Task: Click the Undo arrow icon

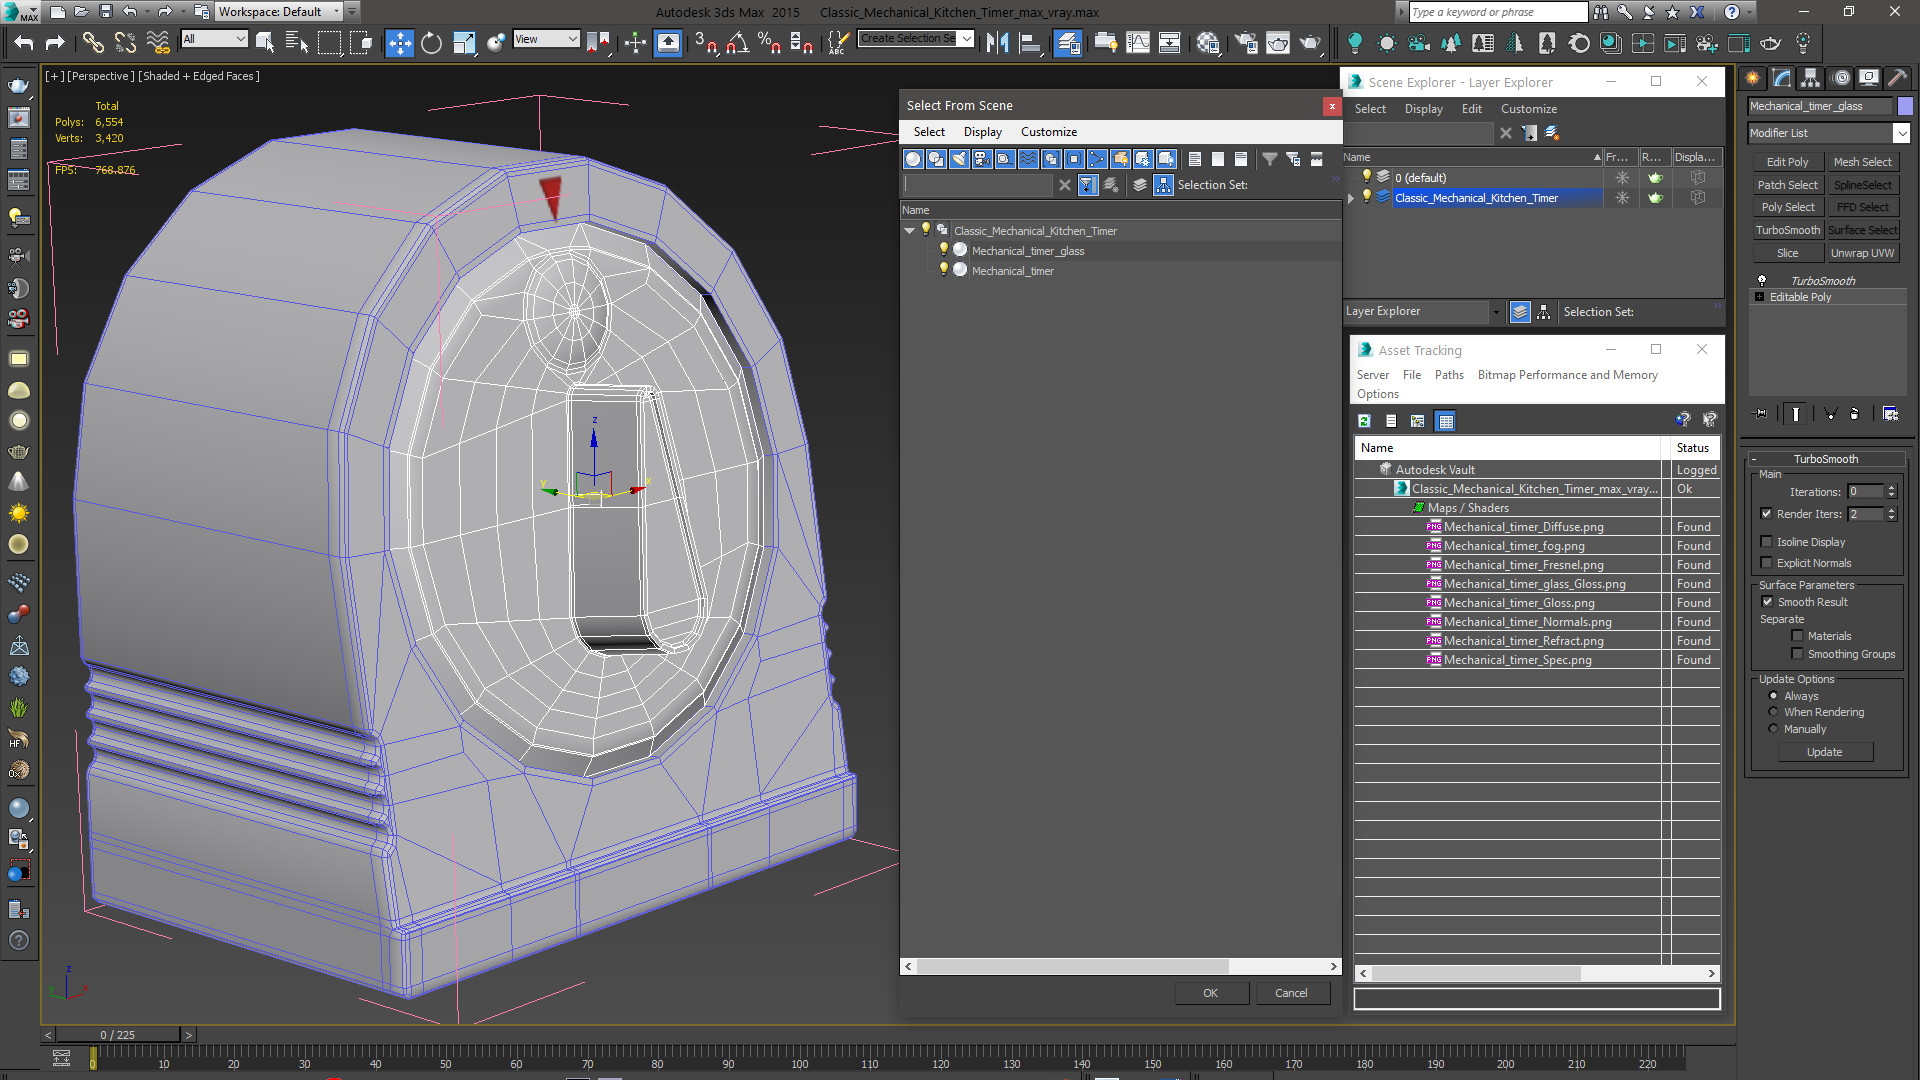Action: point(24,43)
